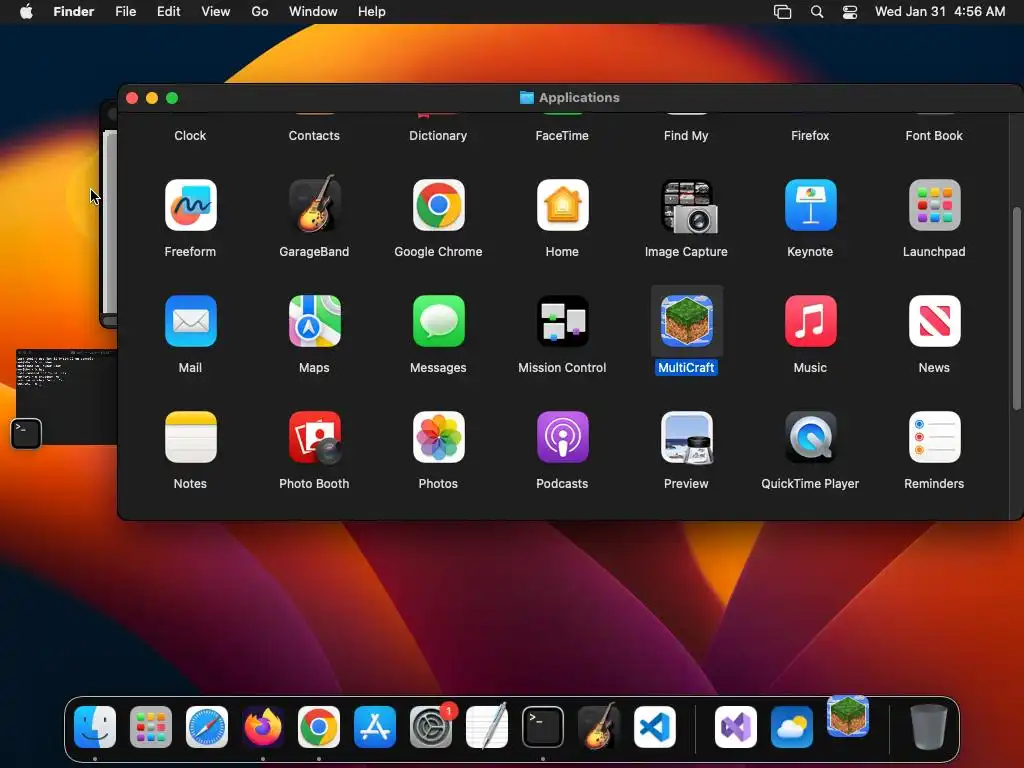Click the MultiCraft icon in the Dock

pyautogui.click(x=848, y=716)
